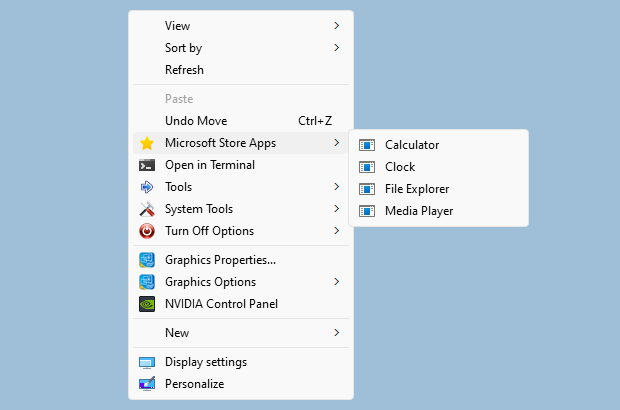
Task: Click the System Tools hammer icon
Action: tap(147, 209)
